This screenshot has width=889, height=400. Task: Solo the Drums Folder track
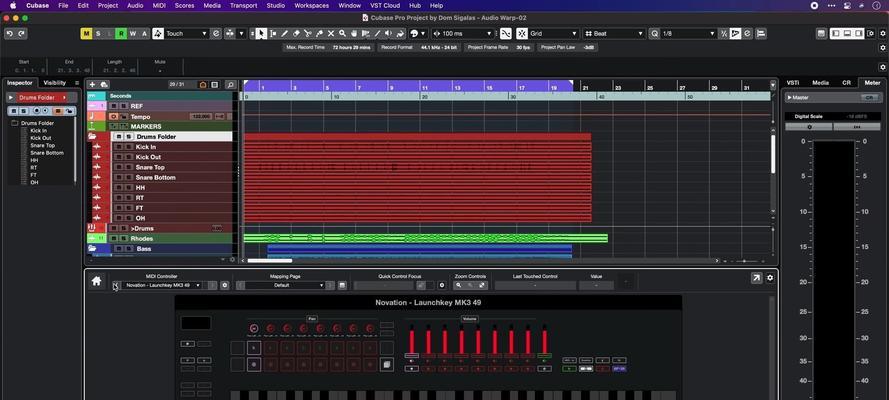tap(128, 137)
